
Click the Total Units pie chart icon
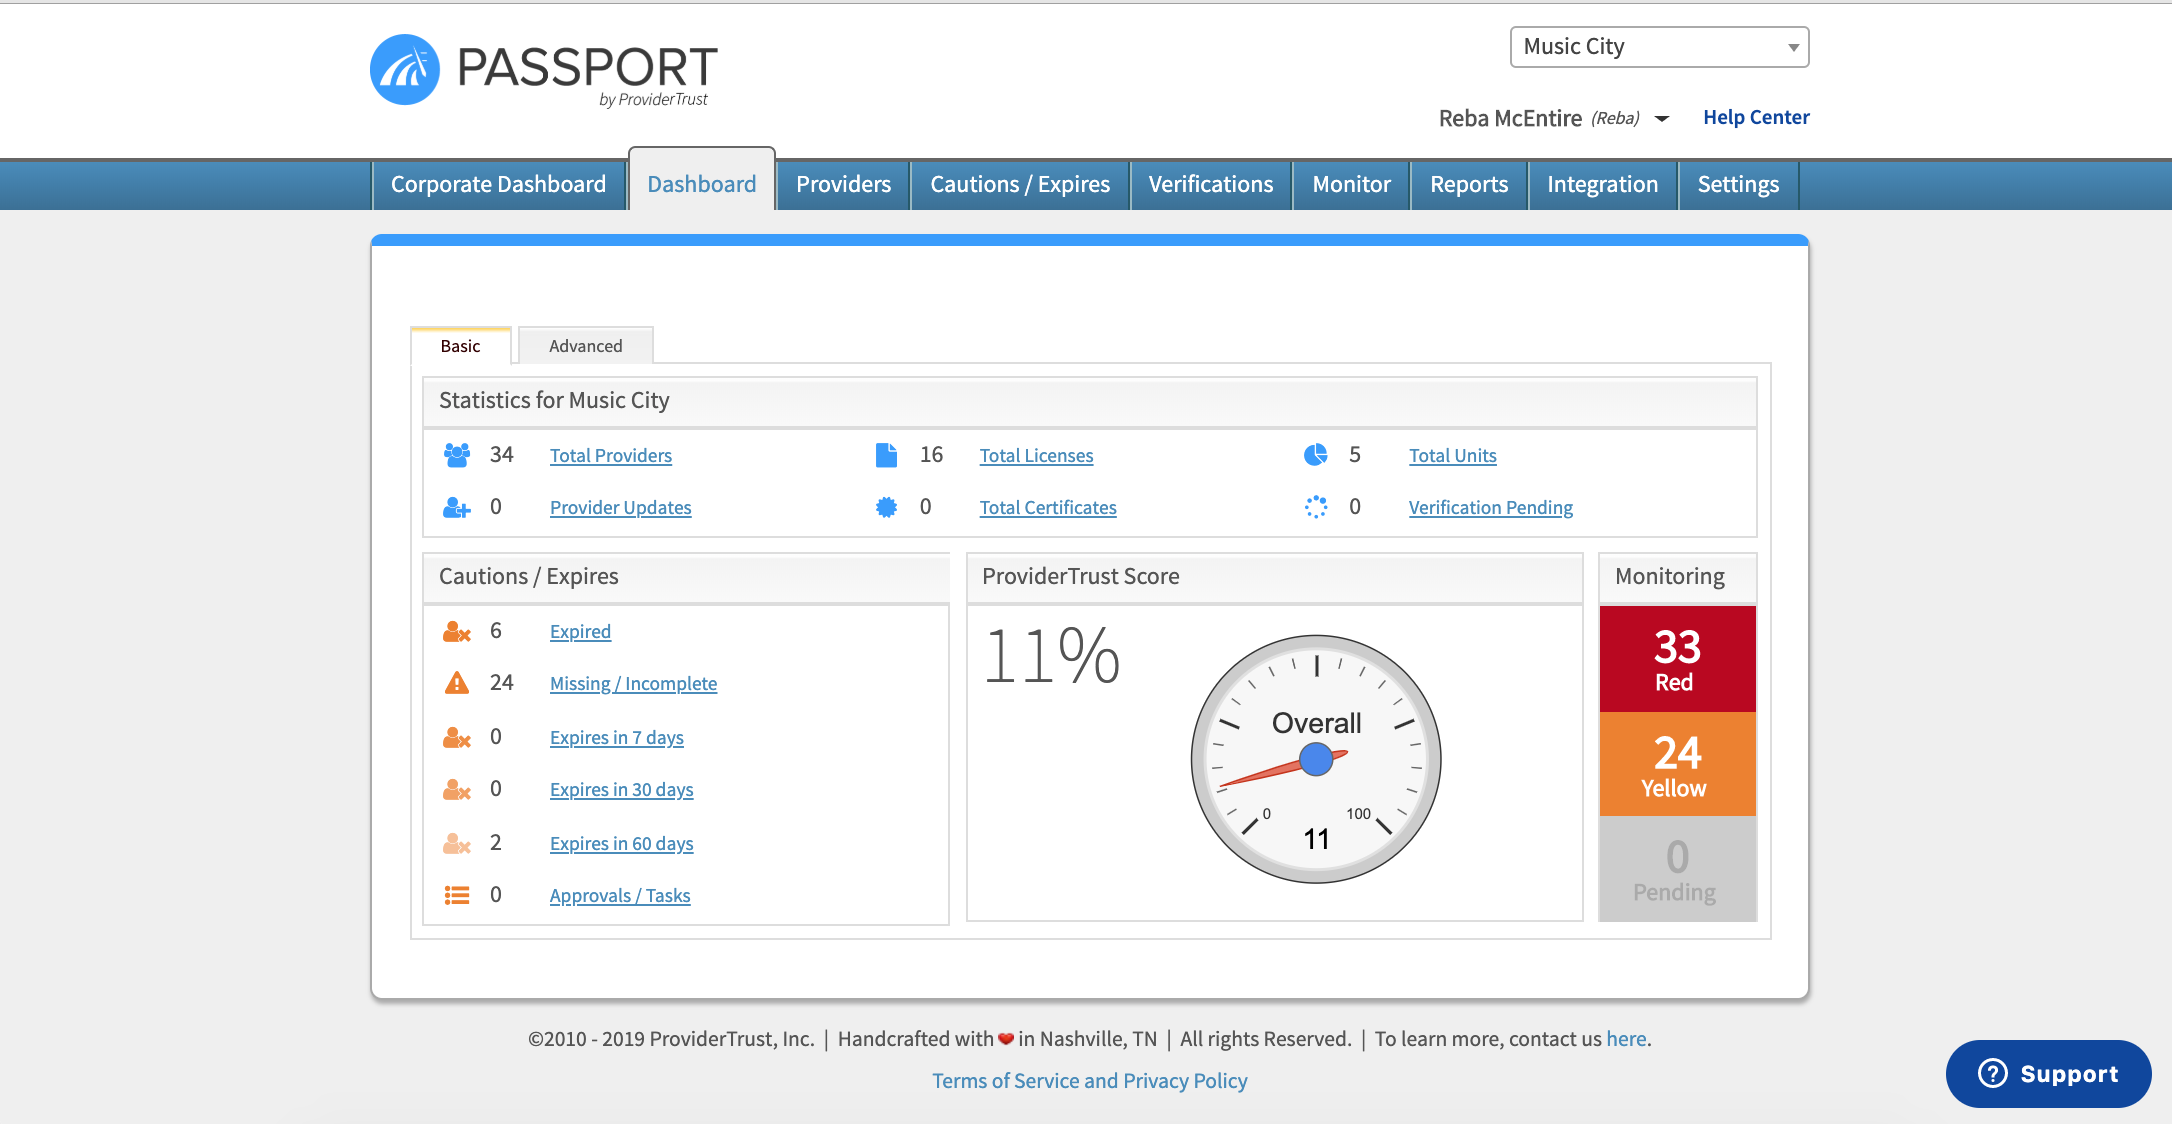pyautogui.click(x=1316, y=455)
